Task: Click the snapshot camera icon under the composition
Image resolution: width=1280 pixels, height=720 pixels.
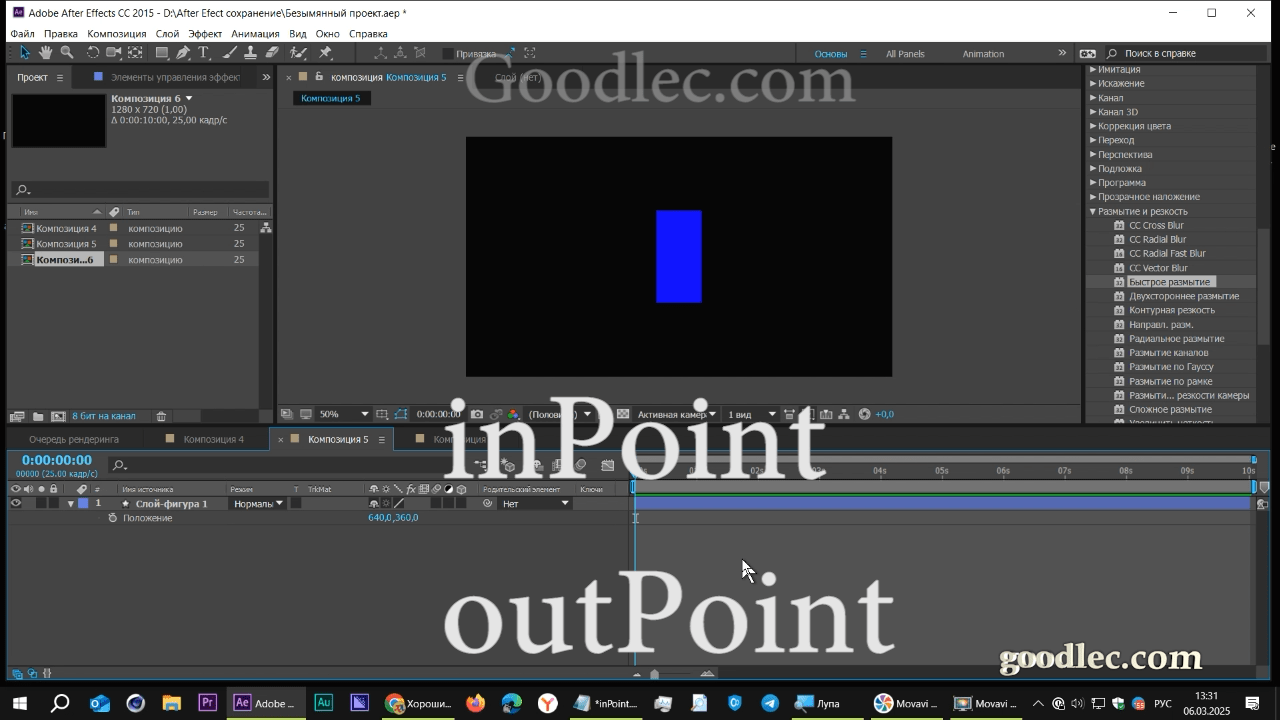Action: (x=478, y=413)
